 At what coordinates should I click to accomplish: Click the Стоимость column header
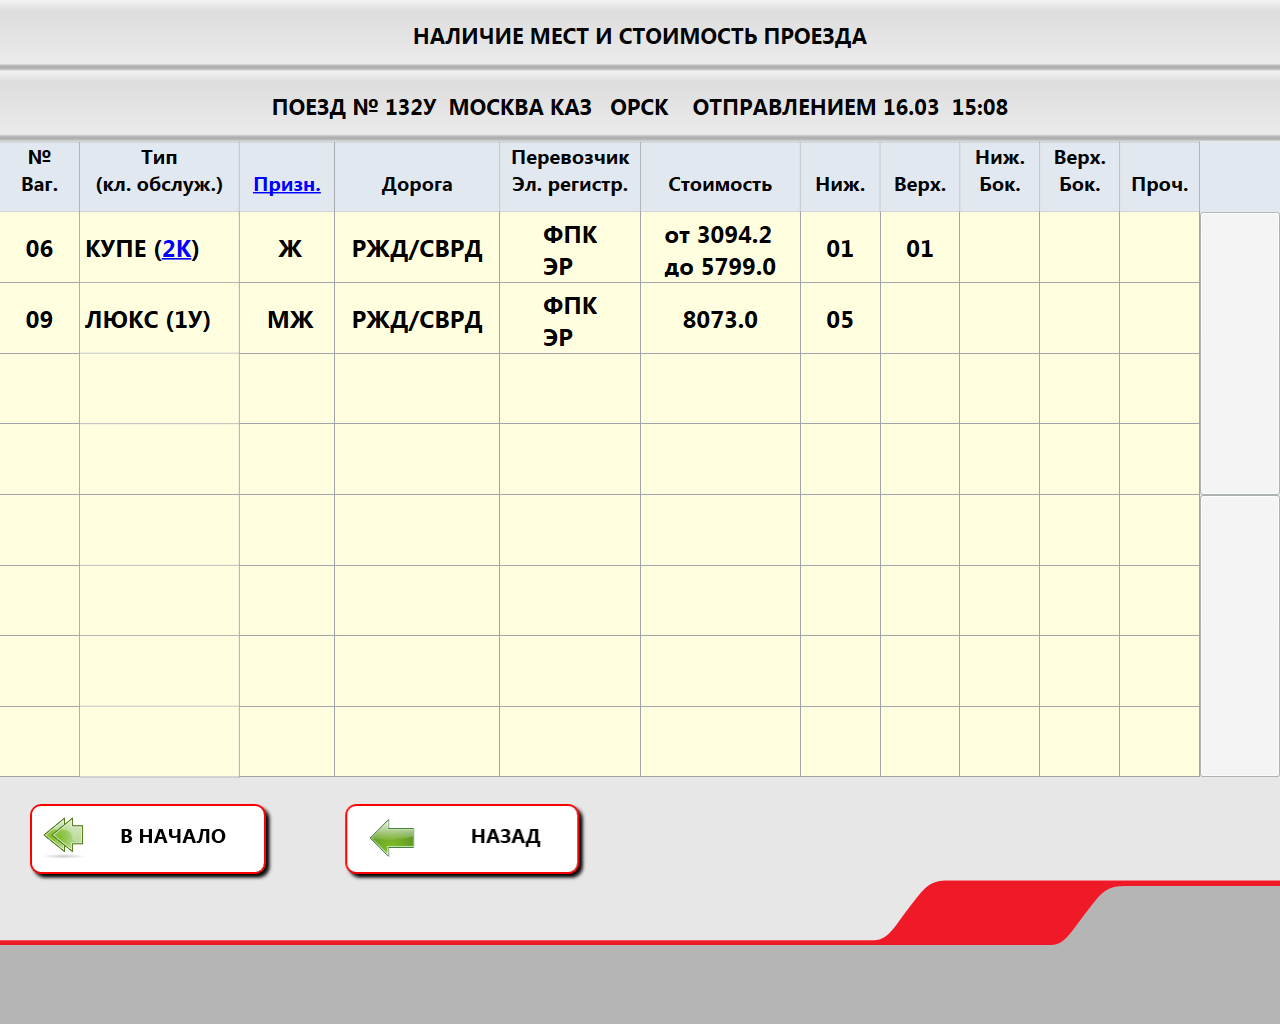tap(720, 176)
